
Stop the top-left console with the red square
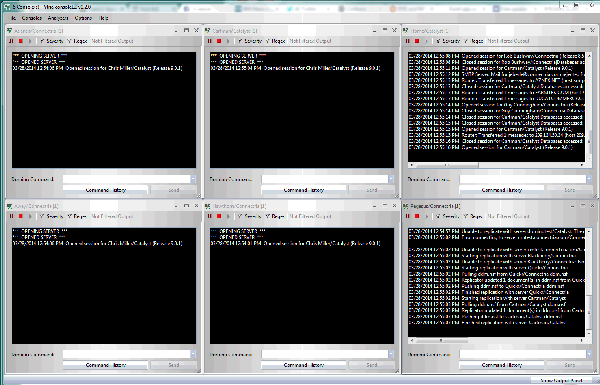[21, 41]
